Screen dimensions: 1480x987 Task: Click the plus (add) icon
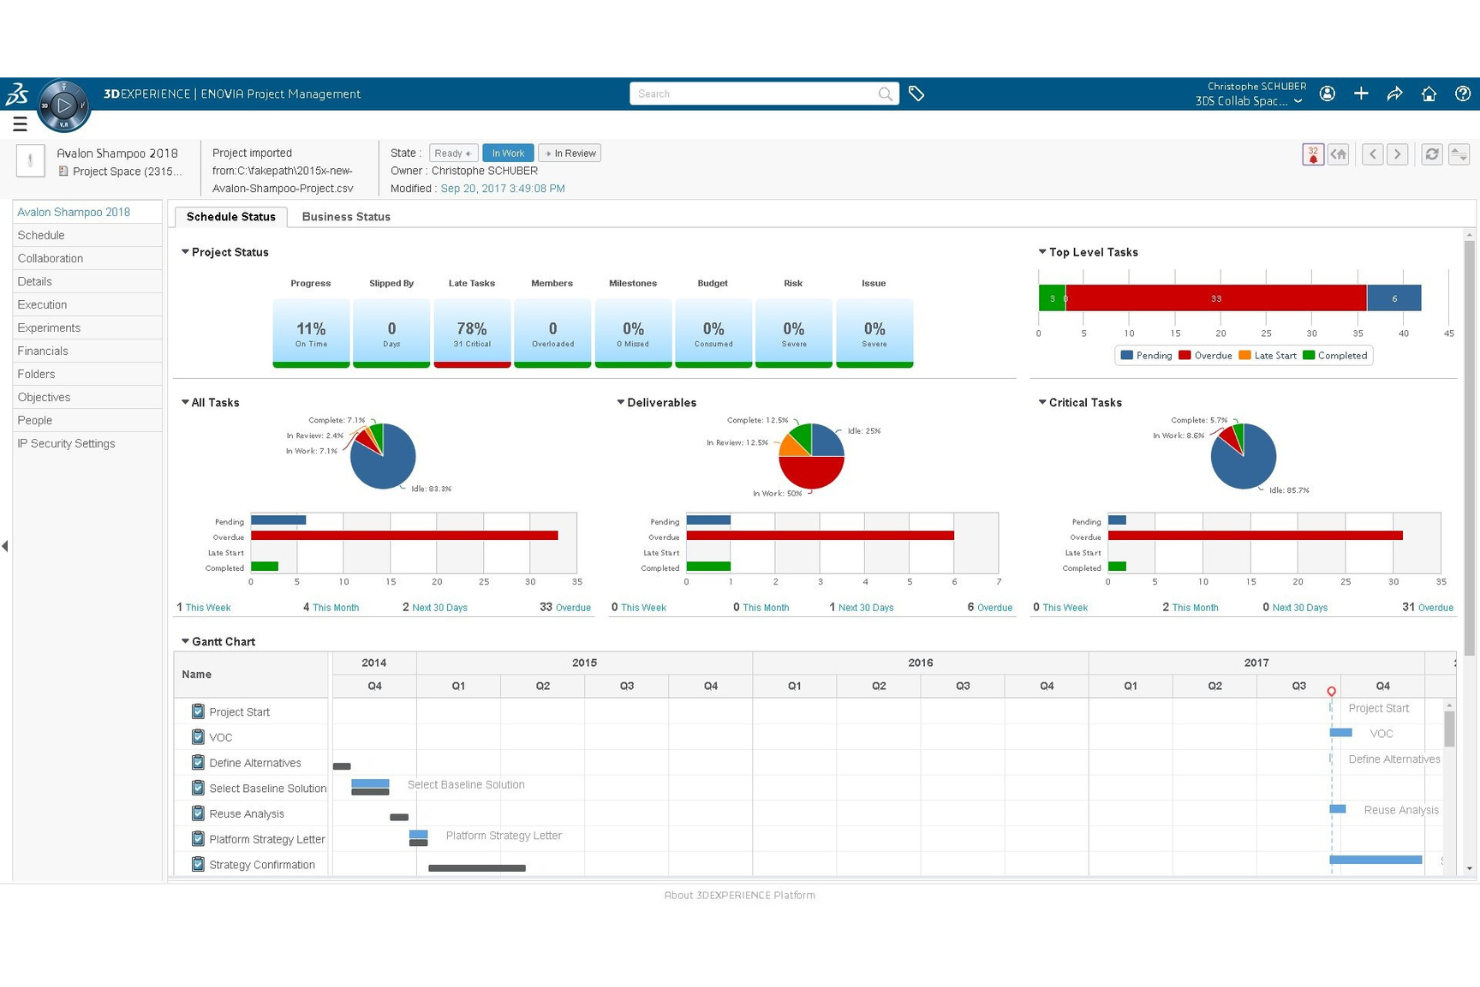point(1361,93)
